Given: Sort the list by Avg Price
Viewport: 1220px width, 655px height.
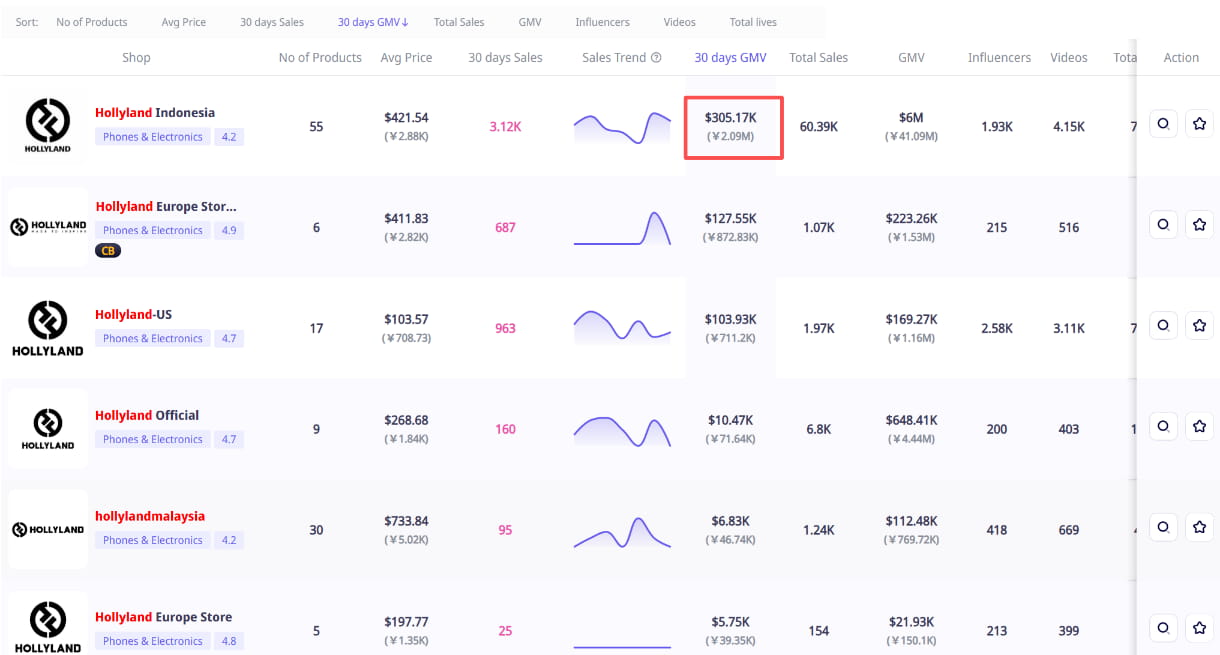Looking at the screenshot, I should click(183, 22).
